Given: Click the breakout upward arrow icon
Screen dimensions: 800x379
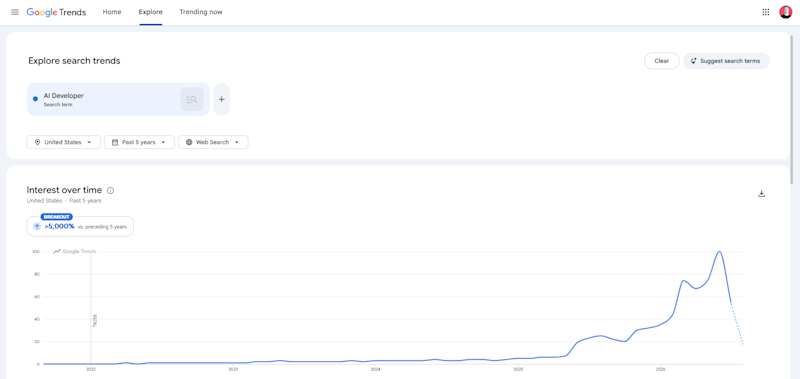Looking at the screenshot, I should click(x=37, y=226).
